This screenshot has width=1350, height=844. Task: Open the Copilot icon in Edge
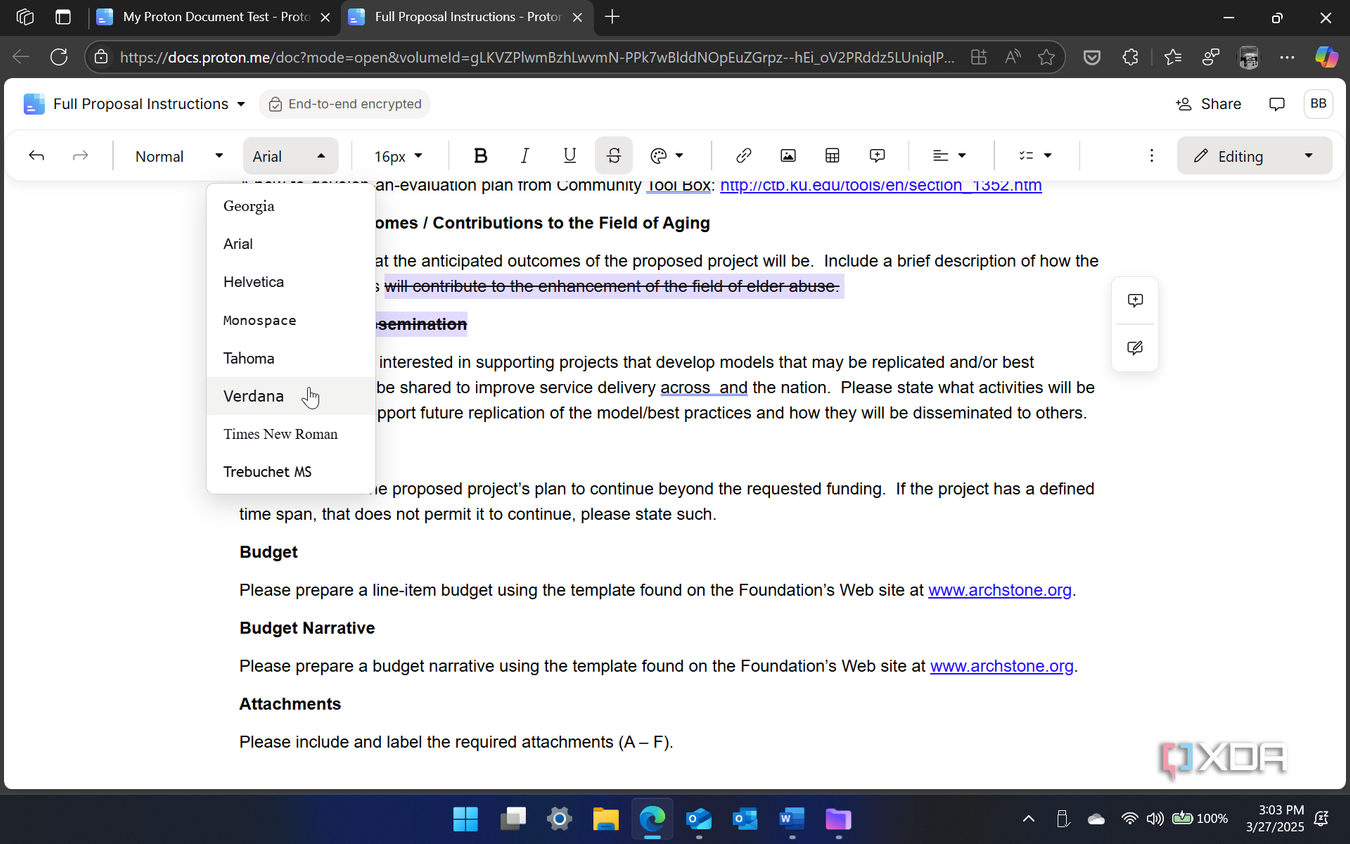tap(1326, 57)
